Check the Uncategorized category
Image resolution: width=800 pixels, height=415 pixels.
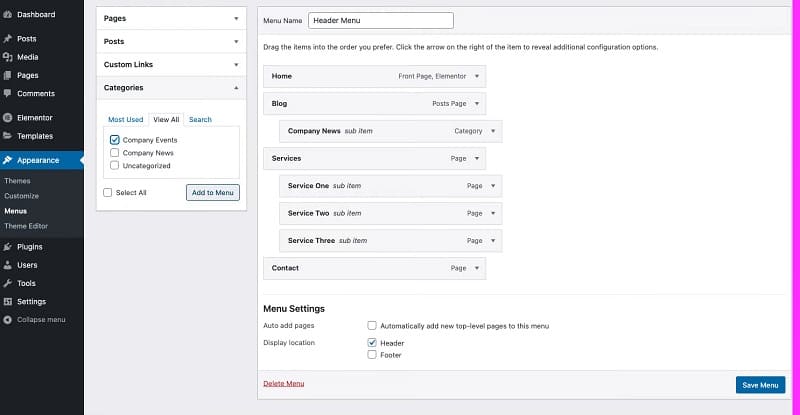click(114, 165)
